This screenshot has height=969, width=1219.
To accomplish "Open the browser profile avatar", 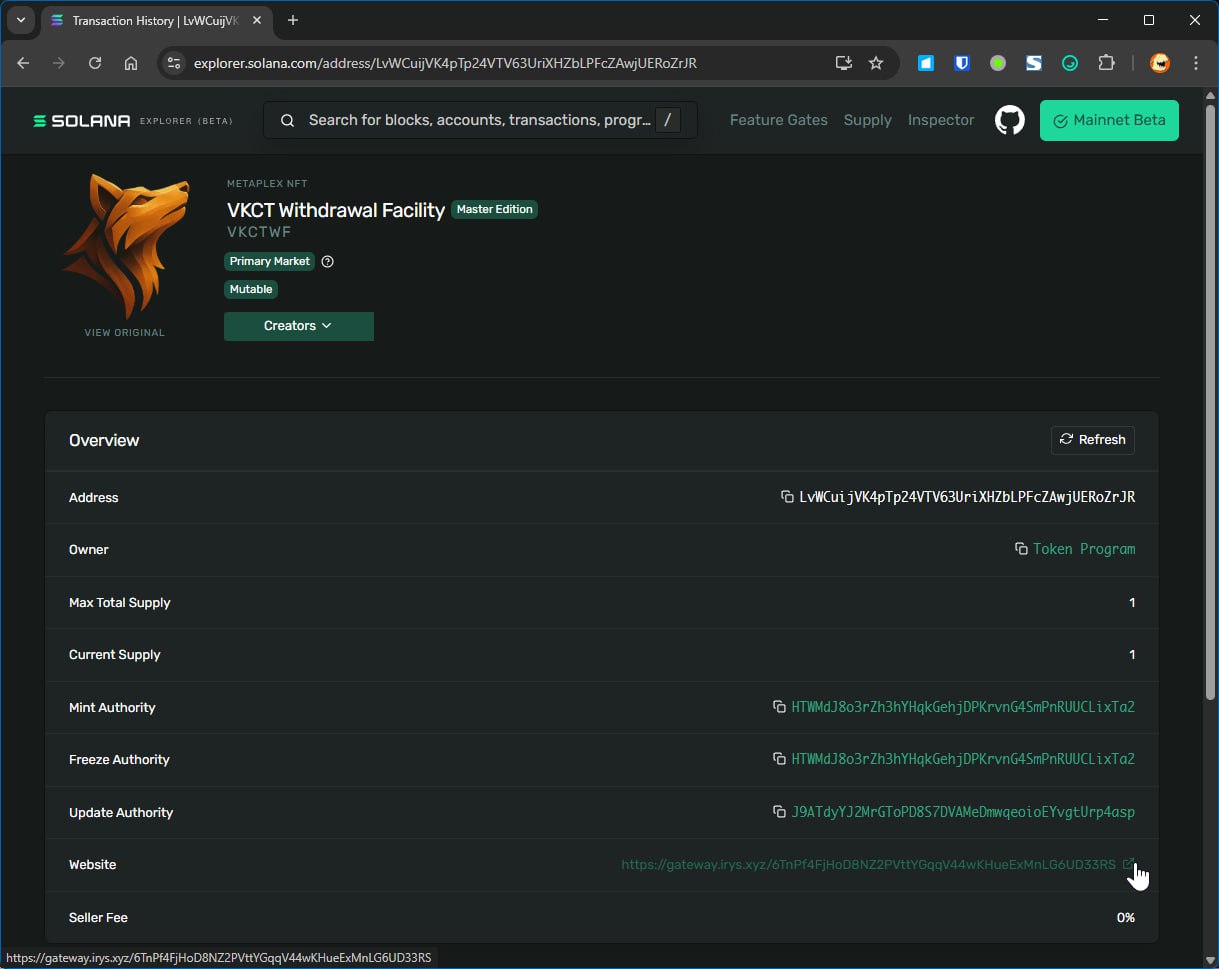I will pos(1160,63).
